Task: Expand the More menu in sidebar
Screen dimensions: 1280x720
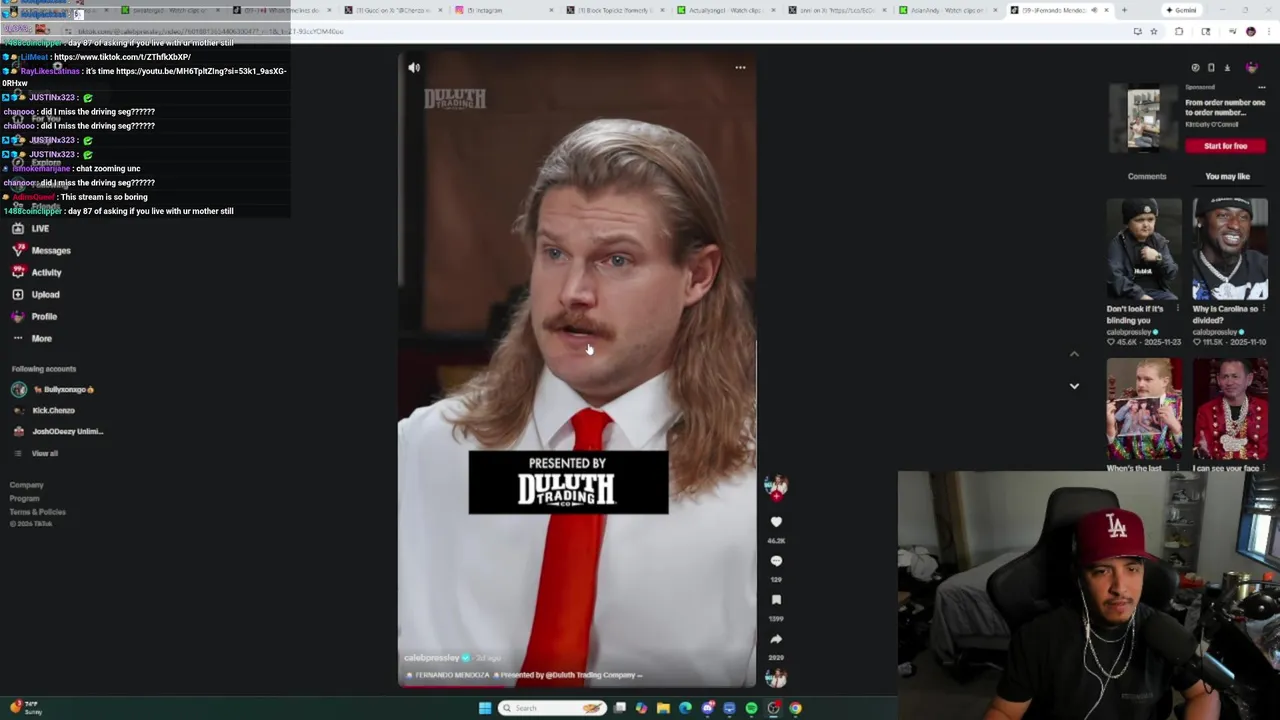Action: pyautogui.click(x=32, y=338)
